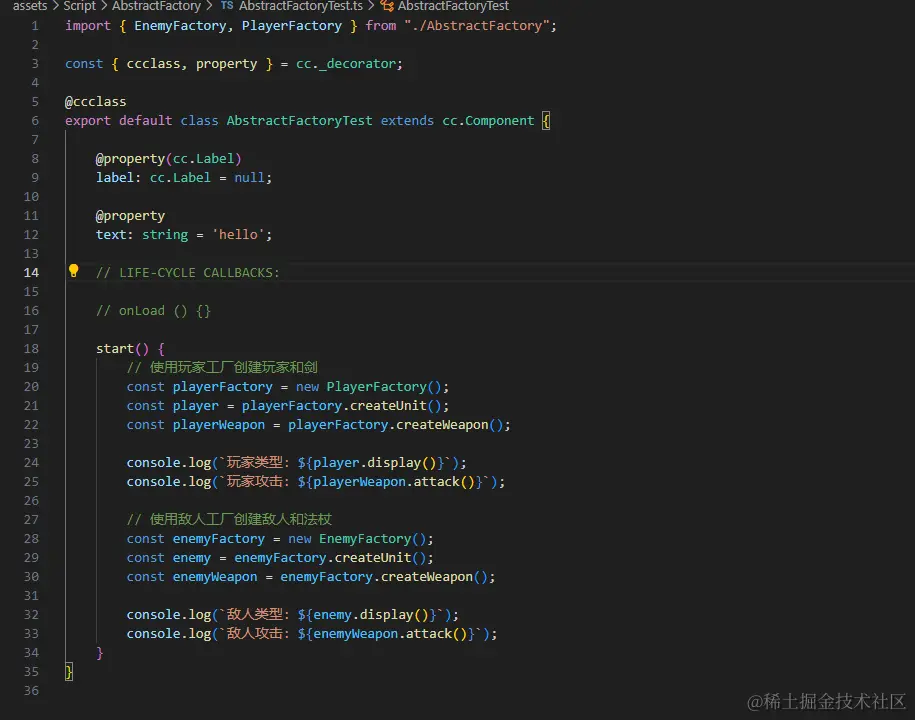Screen dimensions: 915x720
Task: Click the label property name on line 9
Action: (115, 177)
